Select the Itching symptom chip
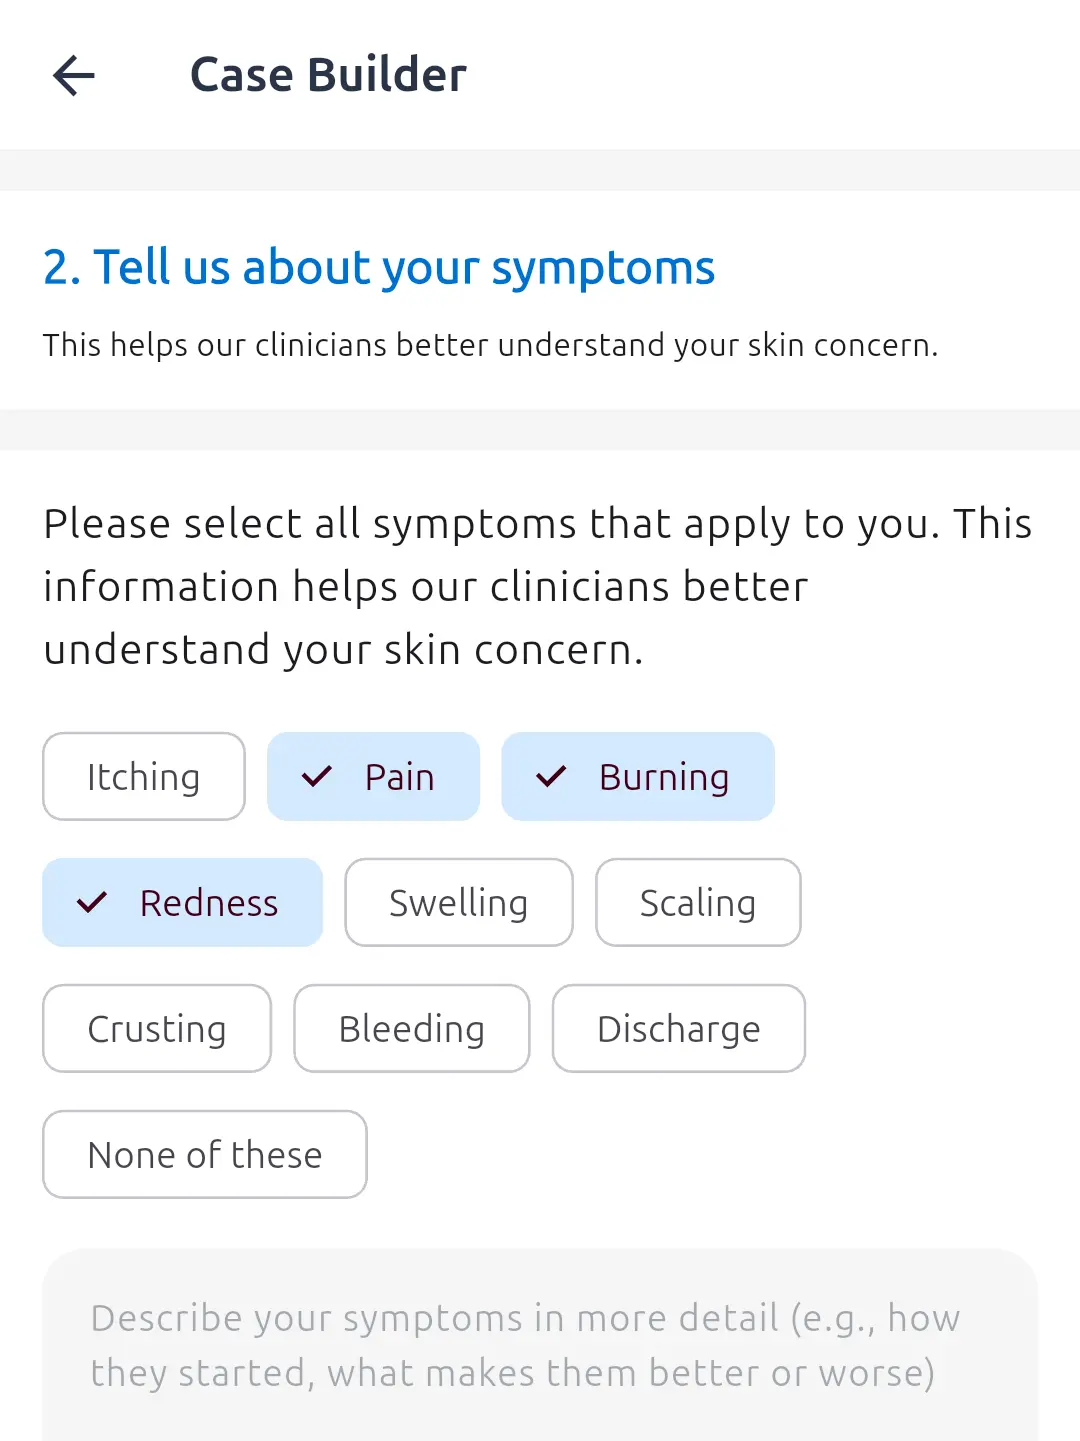The image size is (1080, 1441). tap(144, 777)
